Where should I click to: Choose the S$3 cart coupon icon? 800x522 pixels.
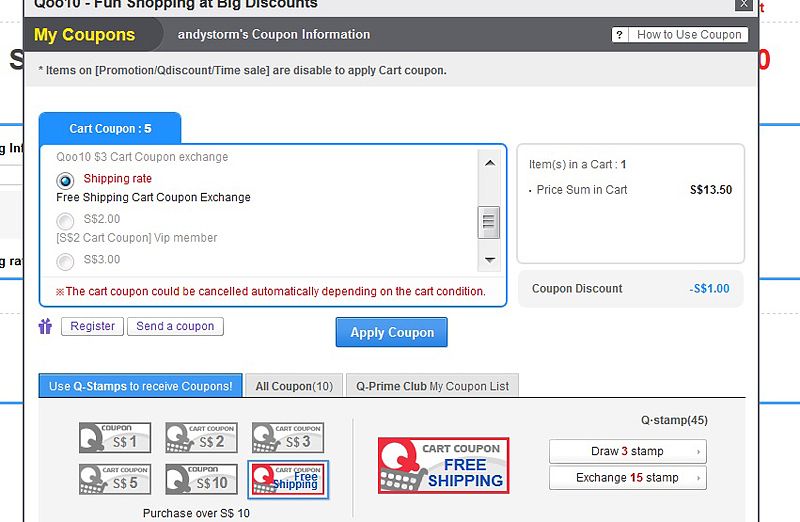click(x=287, y=438)
